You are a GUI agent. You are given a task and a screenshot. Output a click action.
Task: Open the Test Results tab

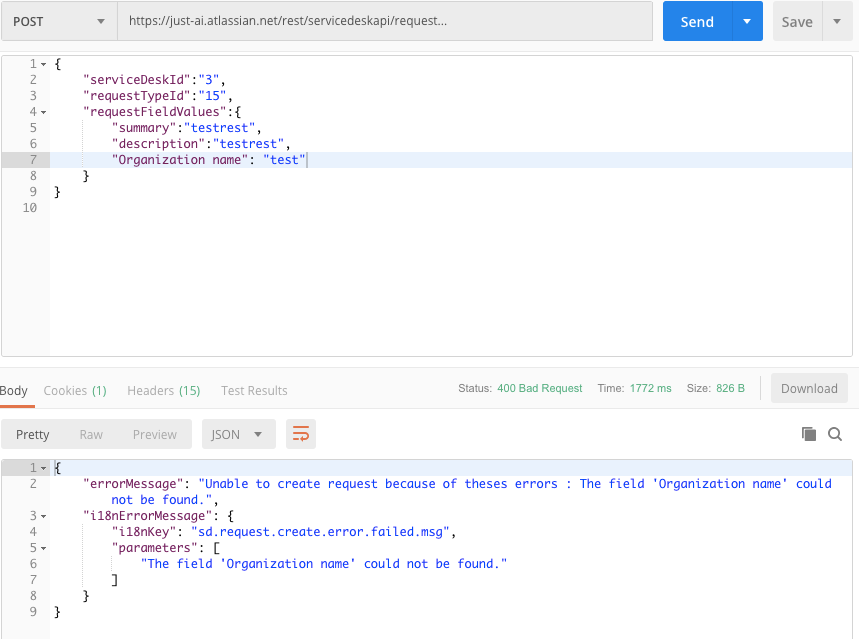click(254, 391)
